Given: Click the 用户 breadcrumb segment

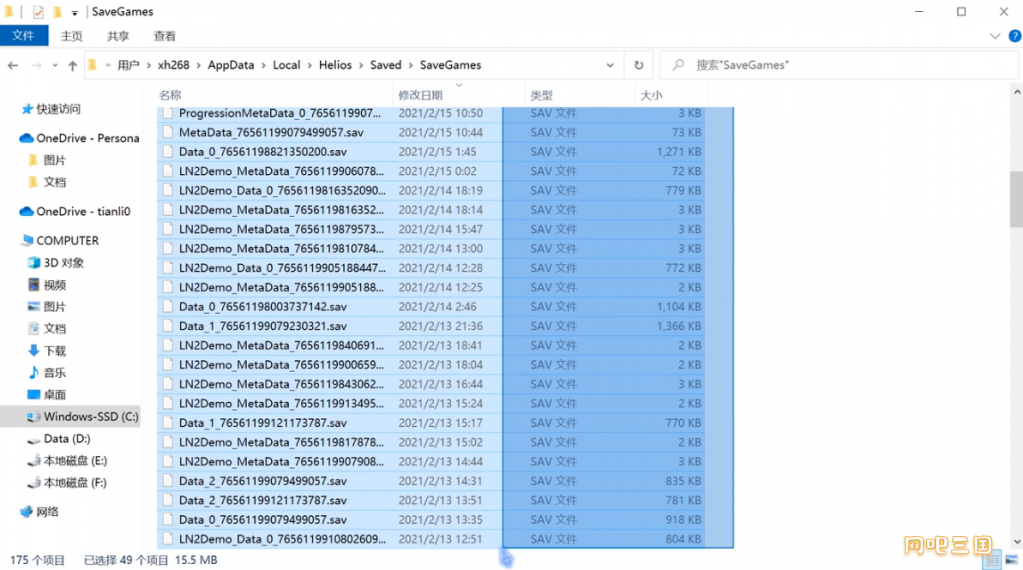Looking at the screenshot, I should click(129, 65).
